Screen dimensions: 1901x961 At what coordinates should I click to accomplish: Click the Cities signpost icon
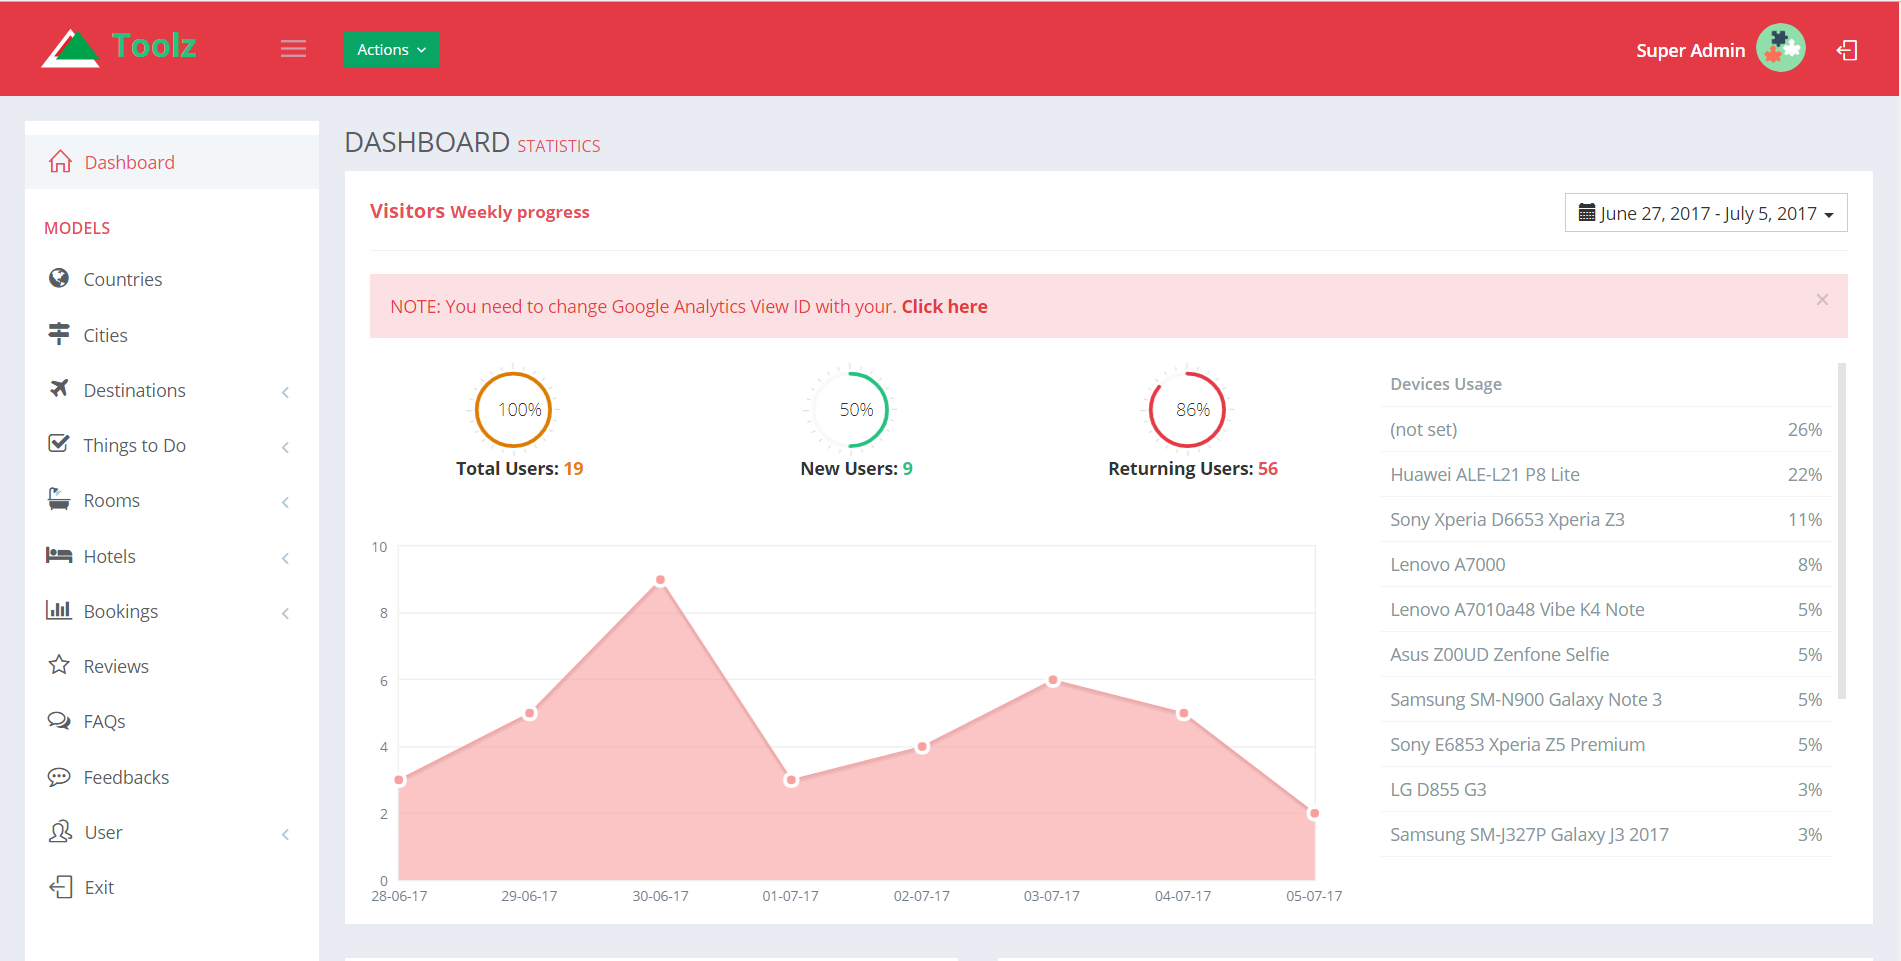pyautogui.click(x=59, y=334)
